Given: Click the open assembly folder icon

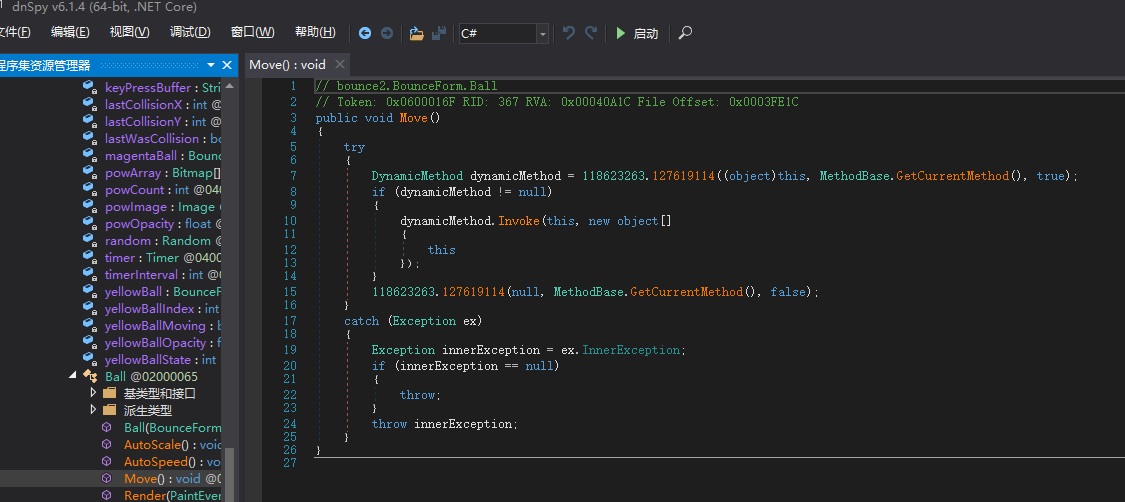Looking at the screenshot, I should point(417,33).
